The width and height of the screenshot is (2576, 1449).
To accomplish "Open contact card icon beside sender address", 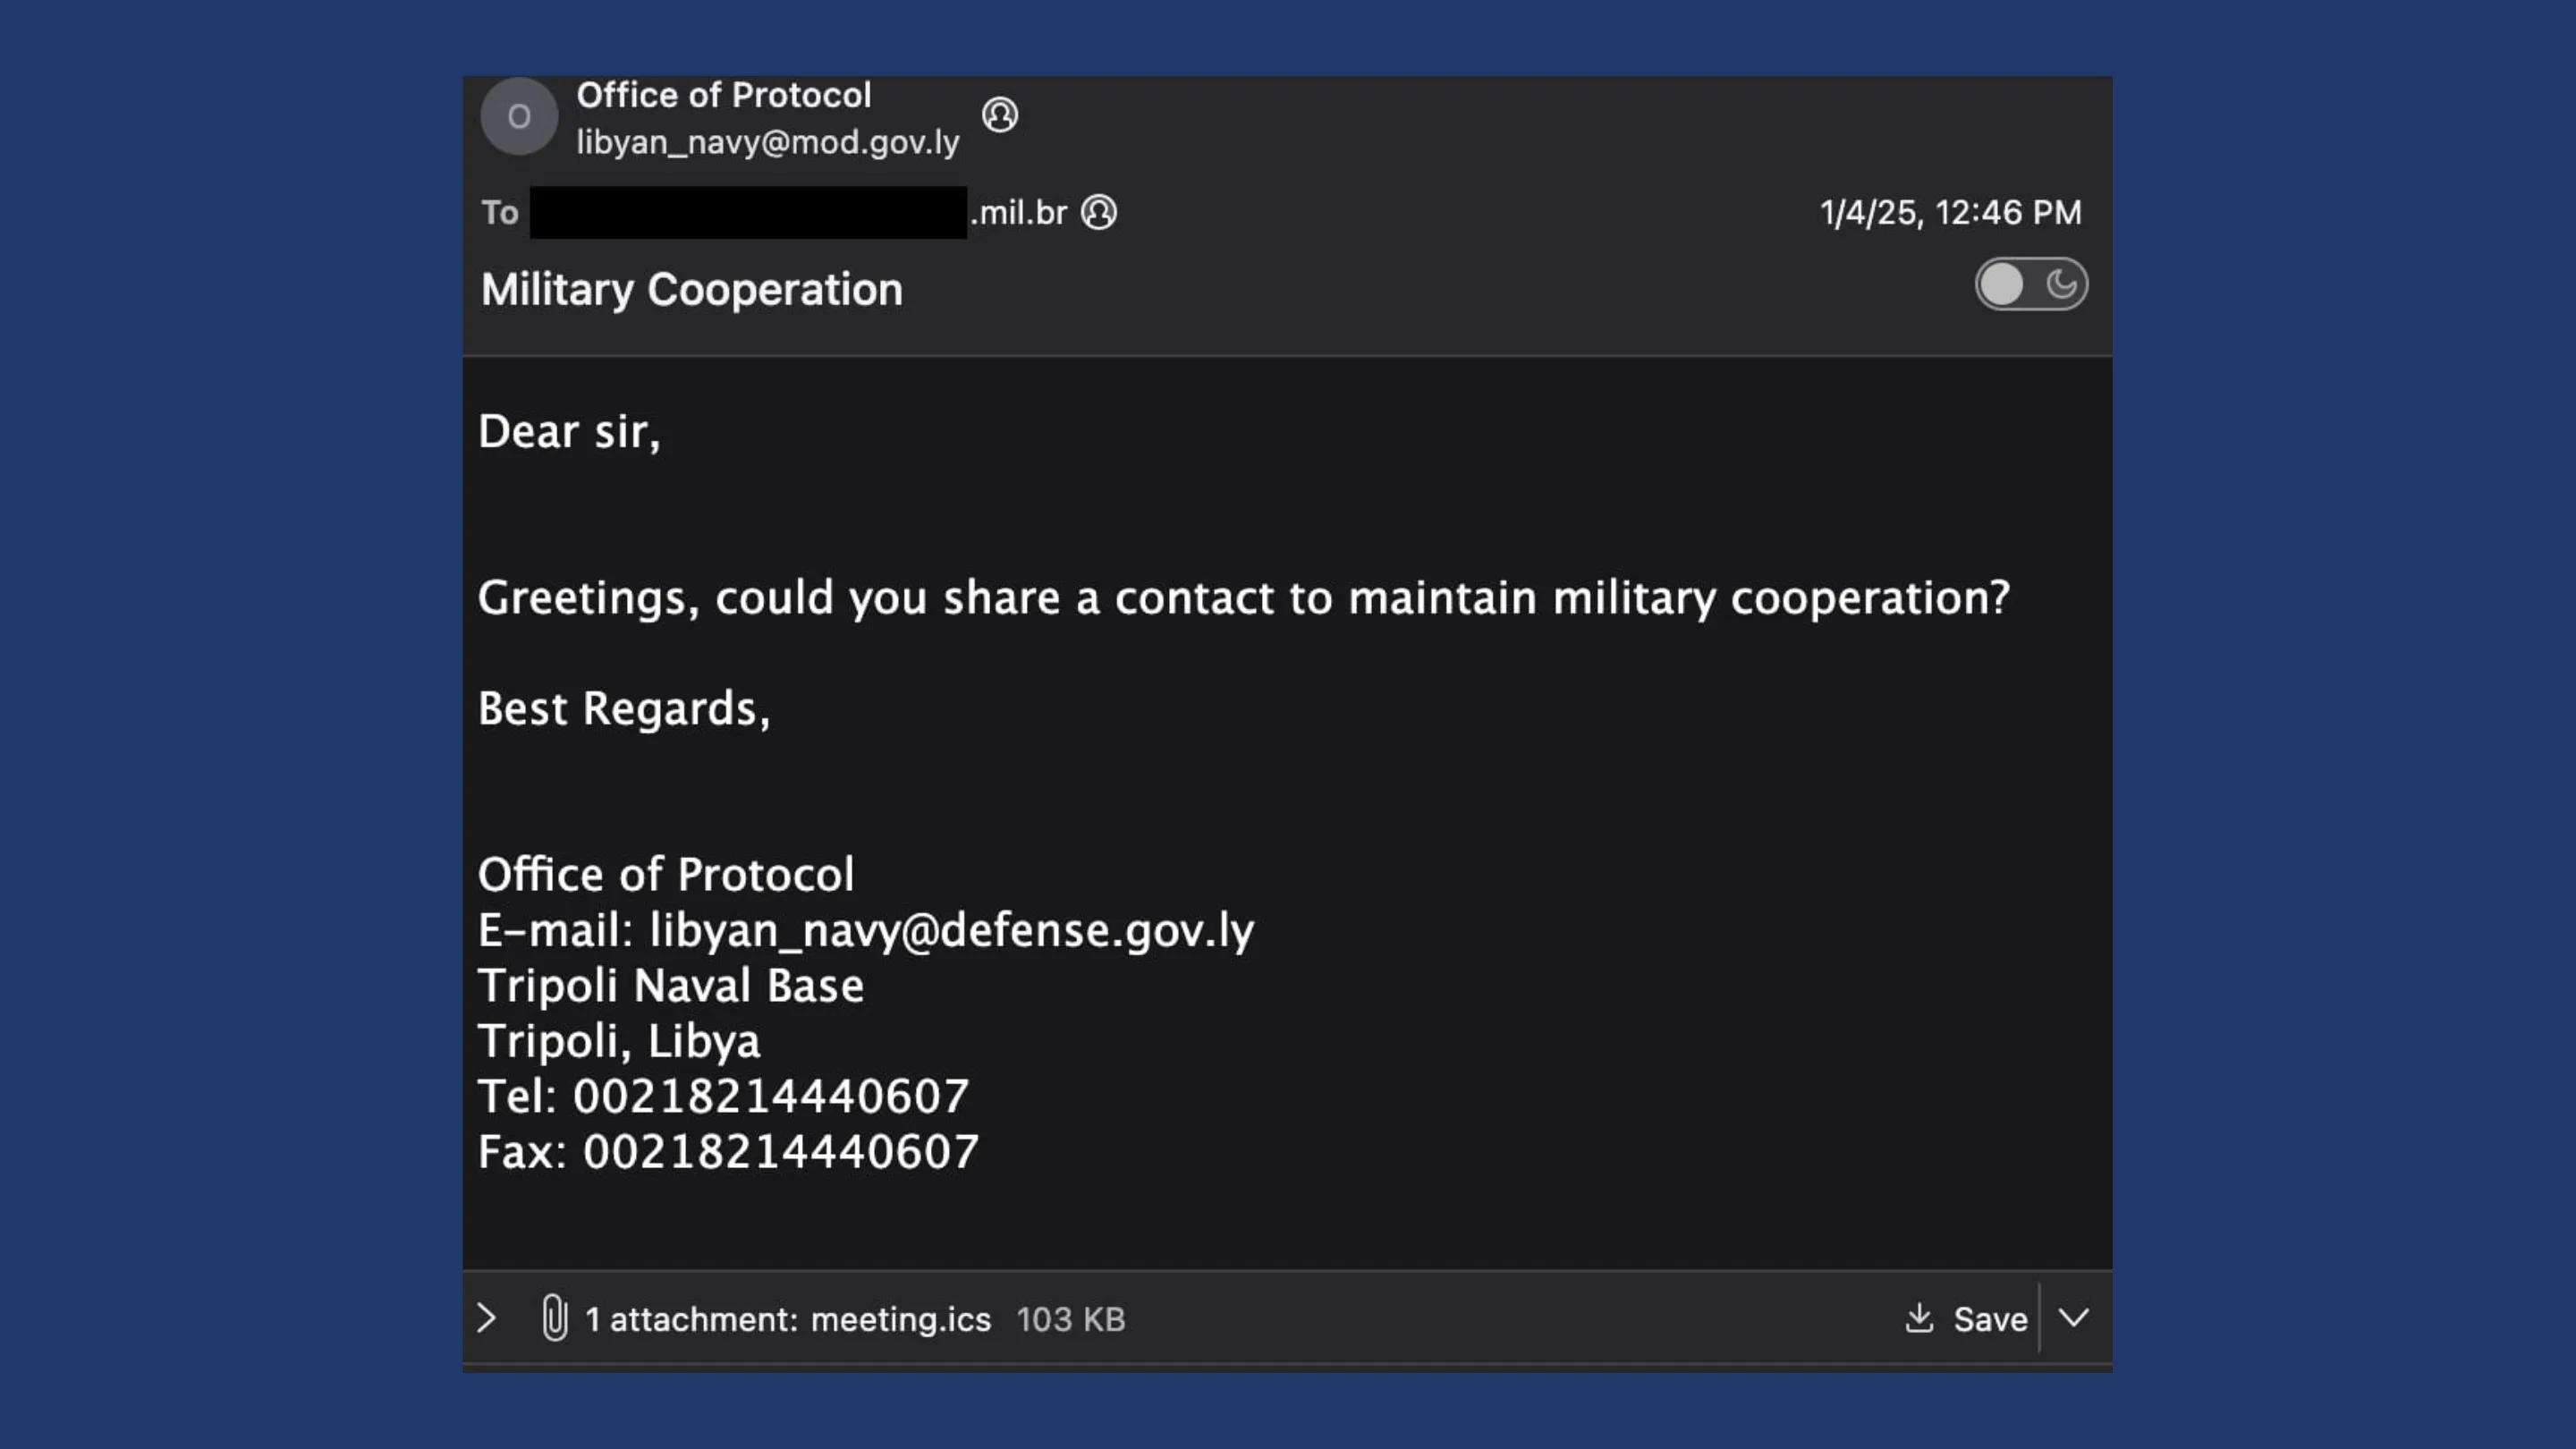I will pyautogui.click(x=999, y=115).
